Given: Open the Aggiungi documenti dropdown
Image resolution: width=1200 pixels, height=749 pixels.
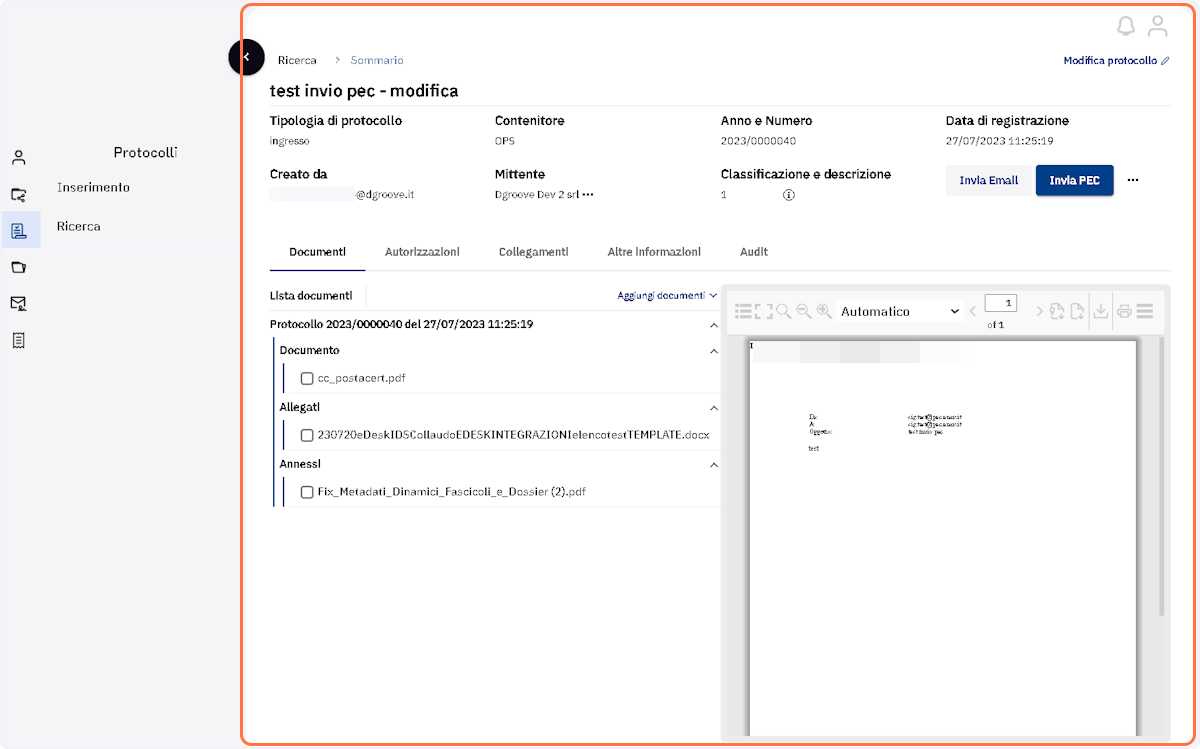Looking at the screenshot, I should tap(667, 296).
